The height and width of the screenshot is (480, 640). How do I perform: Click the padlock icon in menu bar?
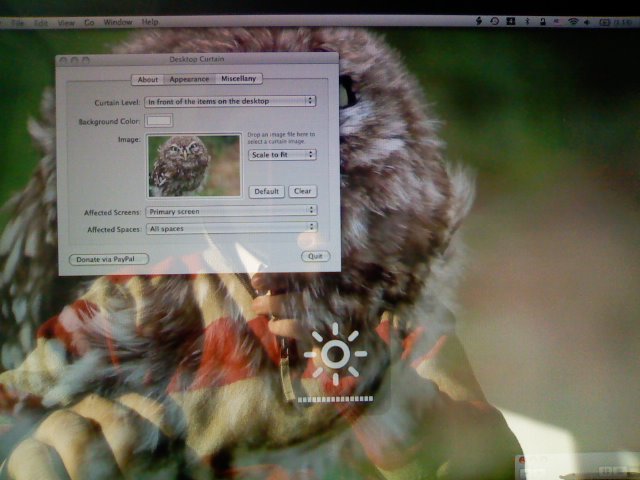click(x=542, y=22)
